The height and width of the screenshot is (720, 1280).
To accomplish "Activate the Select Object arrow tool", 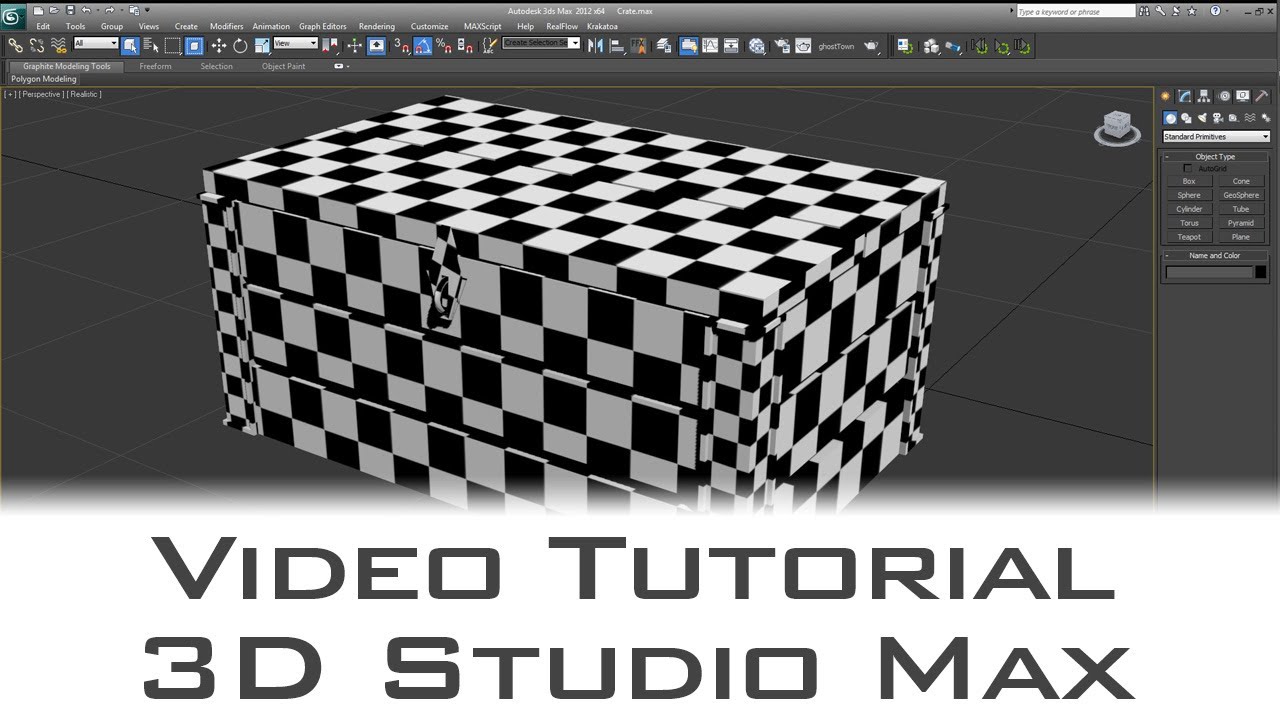I will point(130,45).
